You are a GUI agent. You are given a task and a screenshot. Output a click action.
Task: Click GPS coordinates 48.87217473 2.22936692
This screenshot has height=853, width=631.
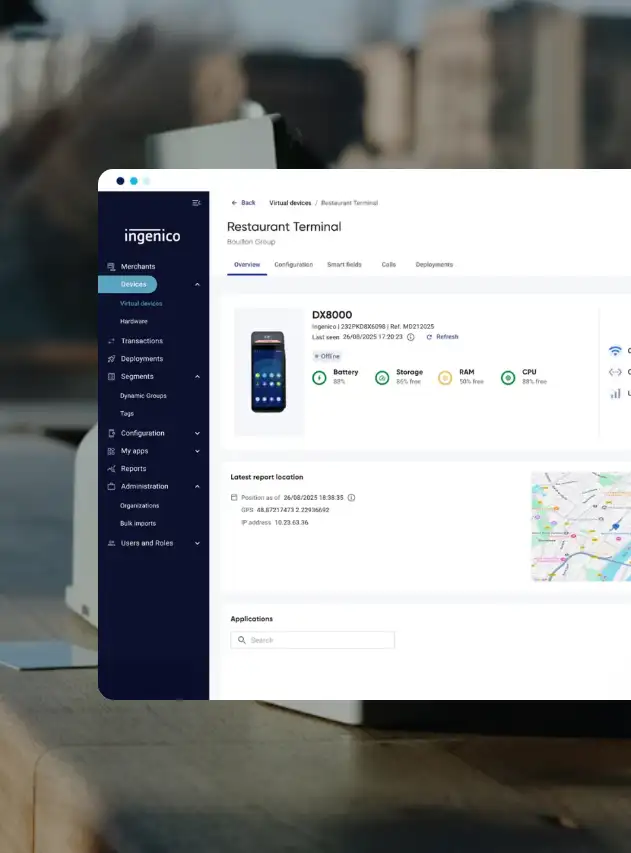pyautogui.click(x=293, y=510)
